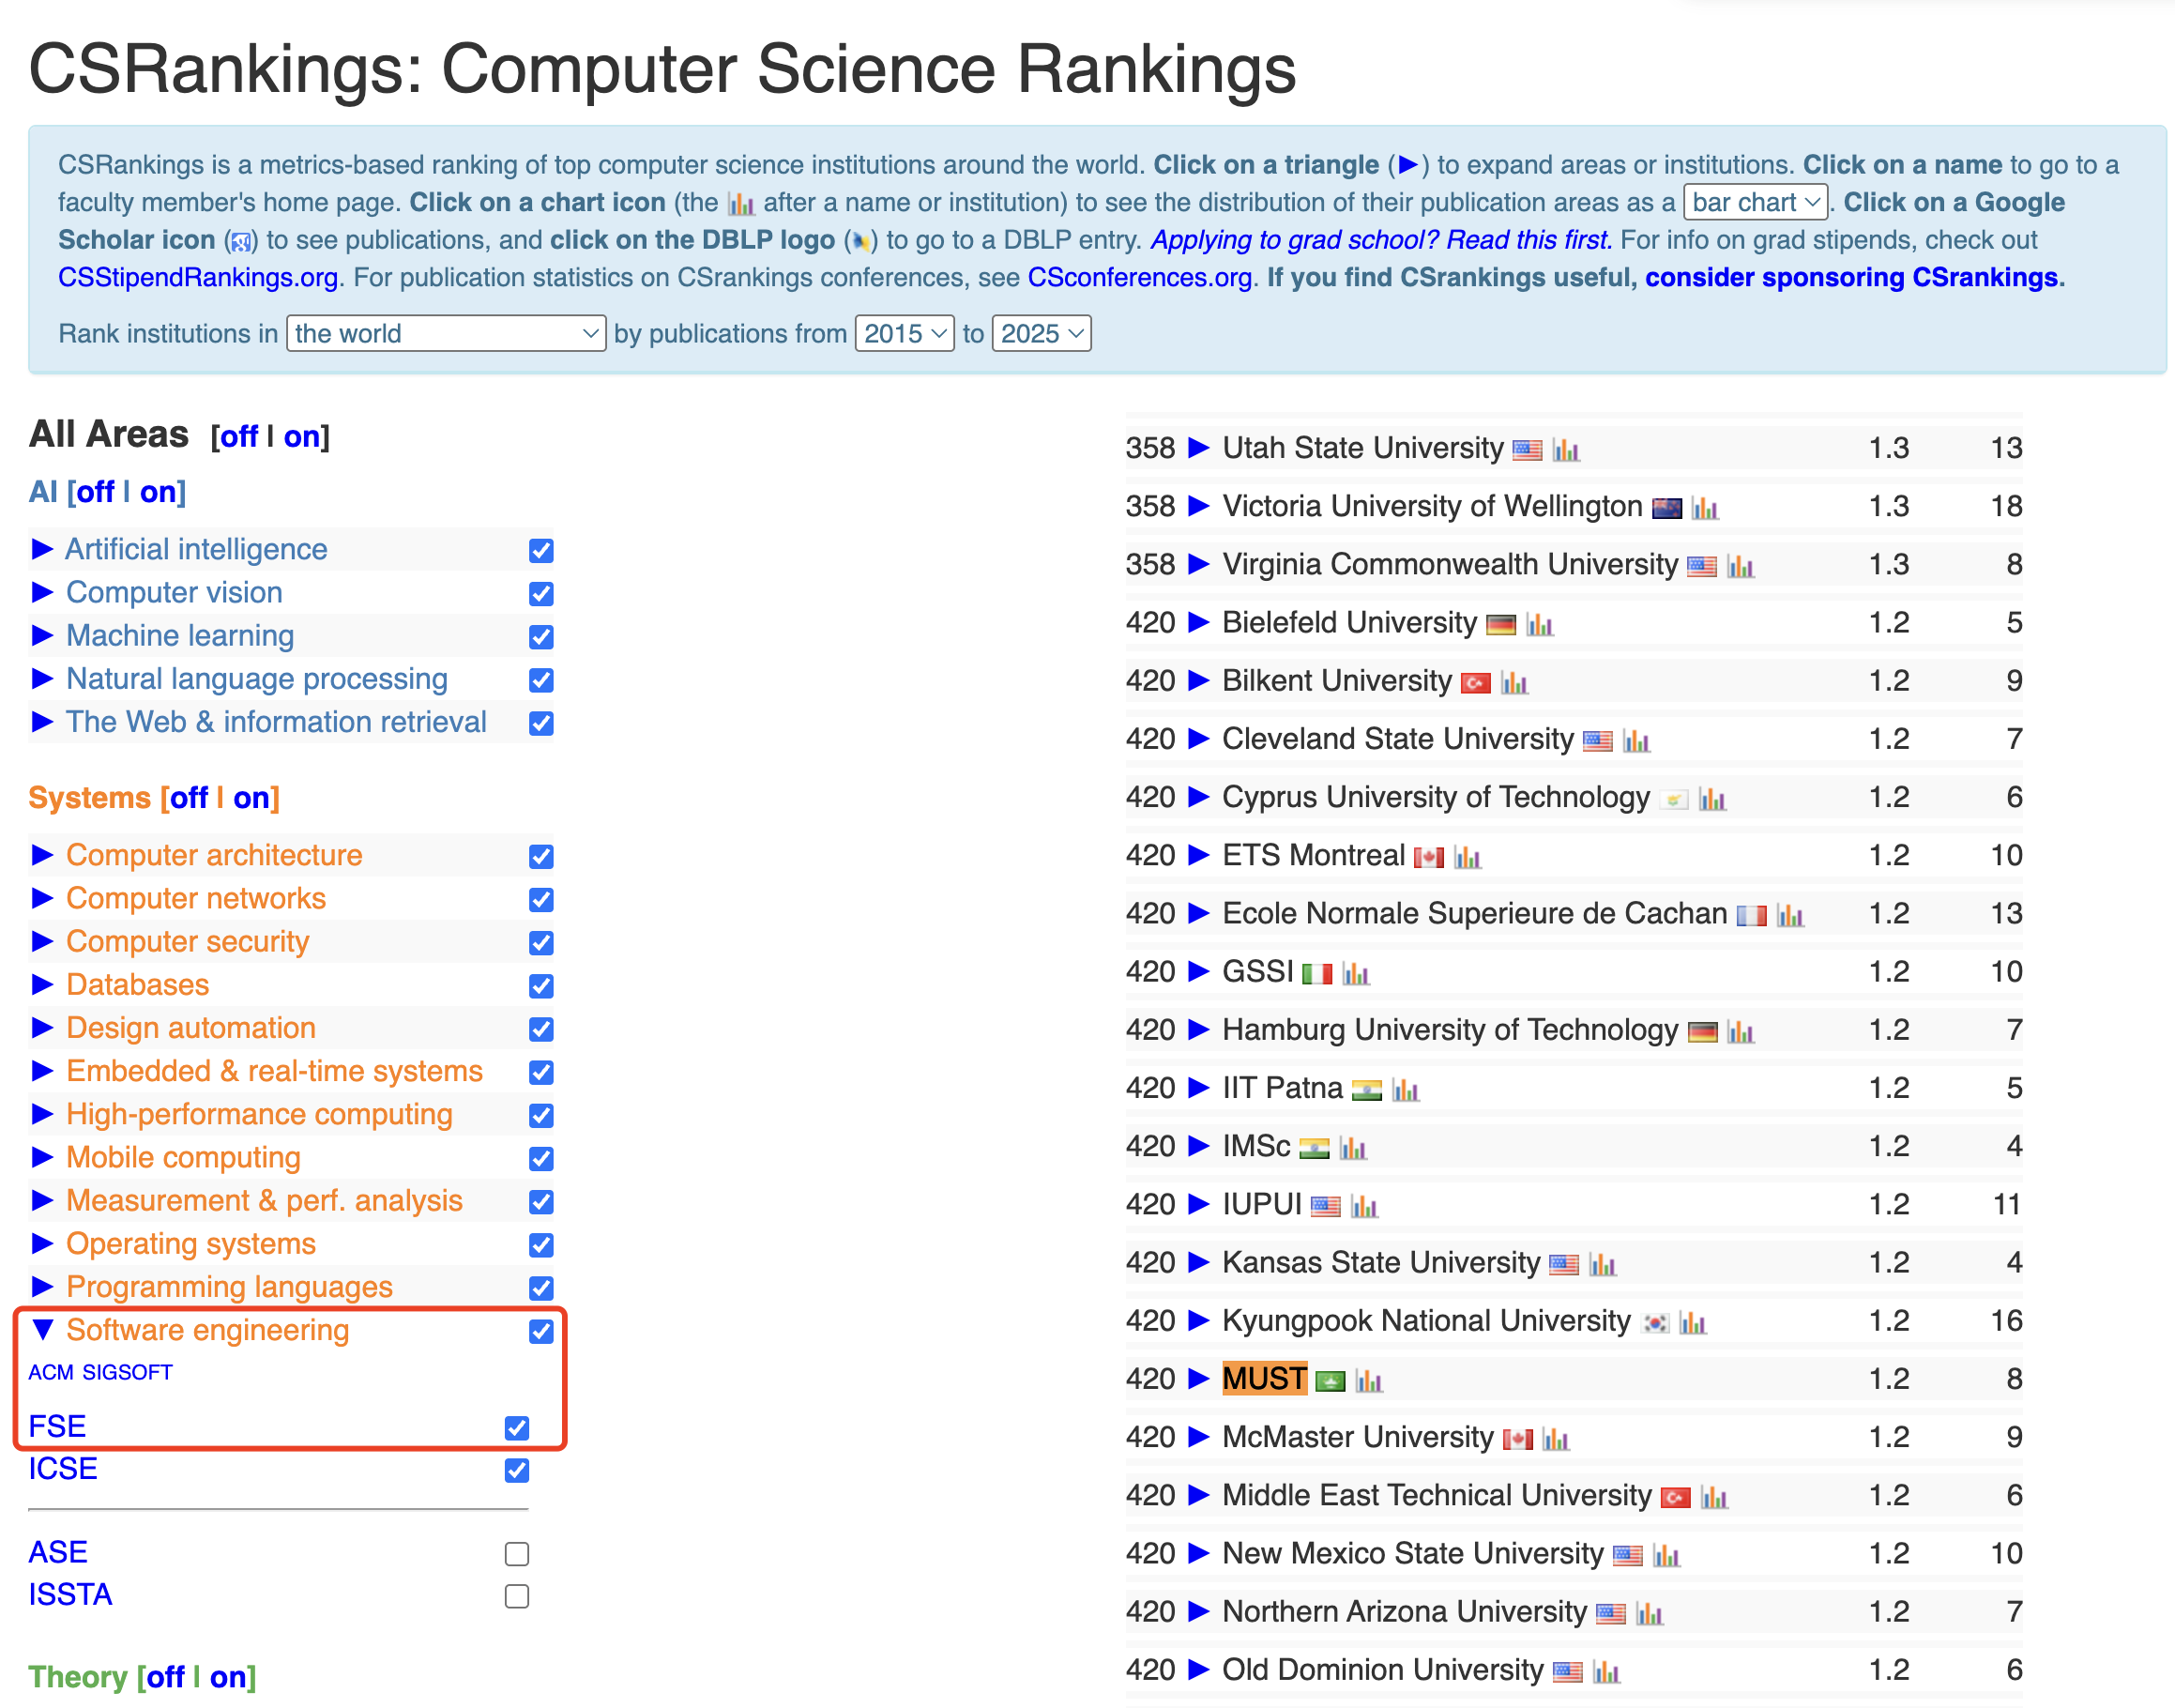Toggle Computer security checkbox
This screenshot has height=1708, width=2175.
(x=541, y=942)
